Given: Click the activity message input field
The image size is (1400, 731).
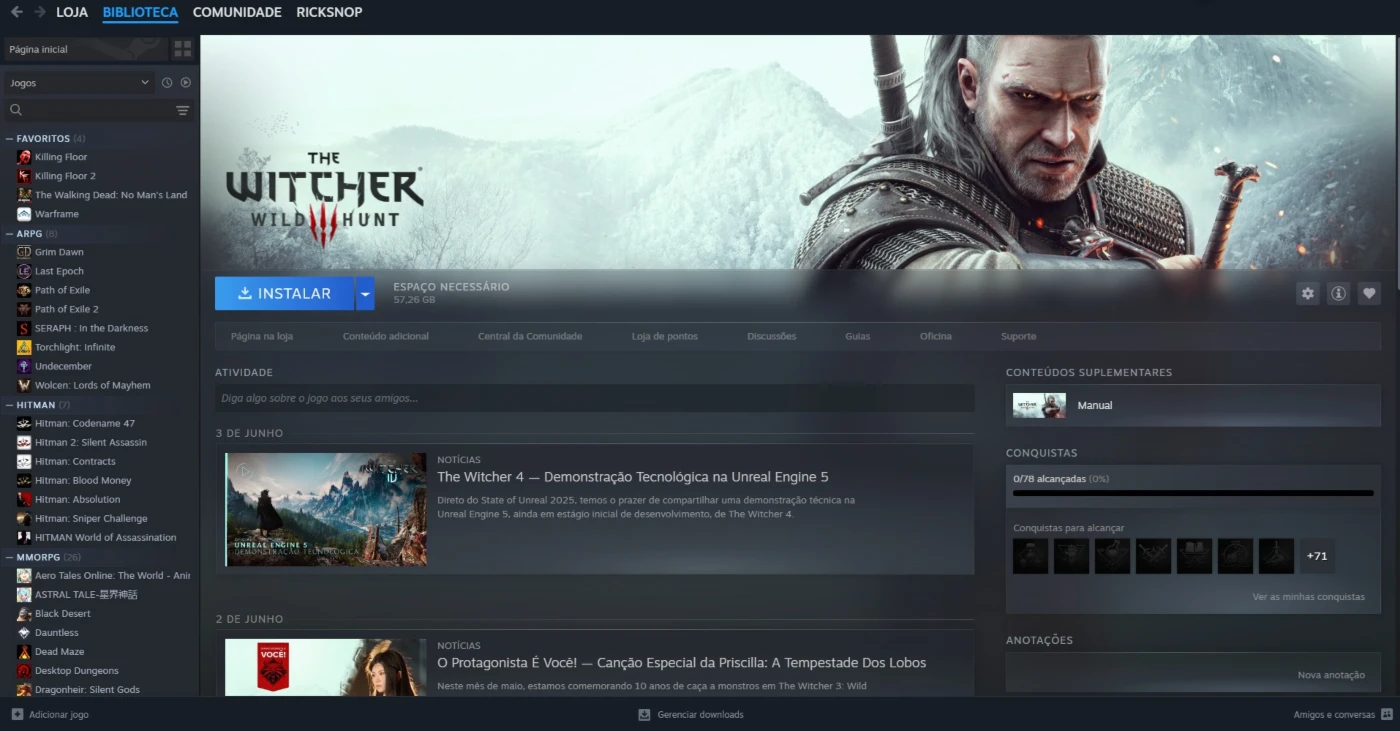Looking at the screenshot, I should tap(595, 398).
